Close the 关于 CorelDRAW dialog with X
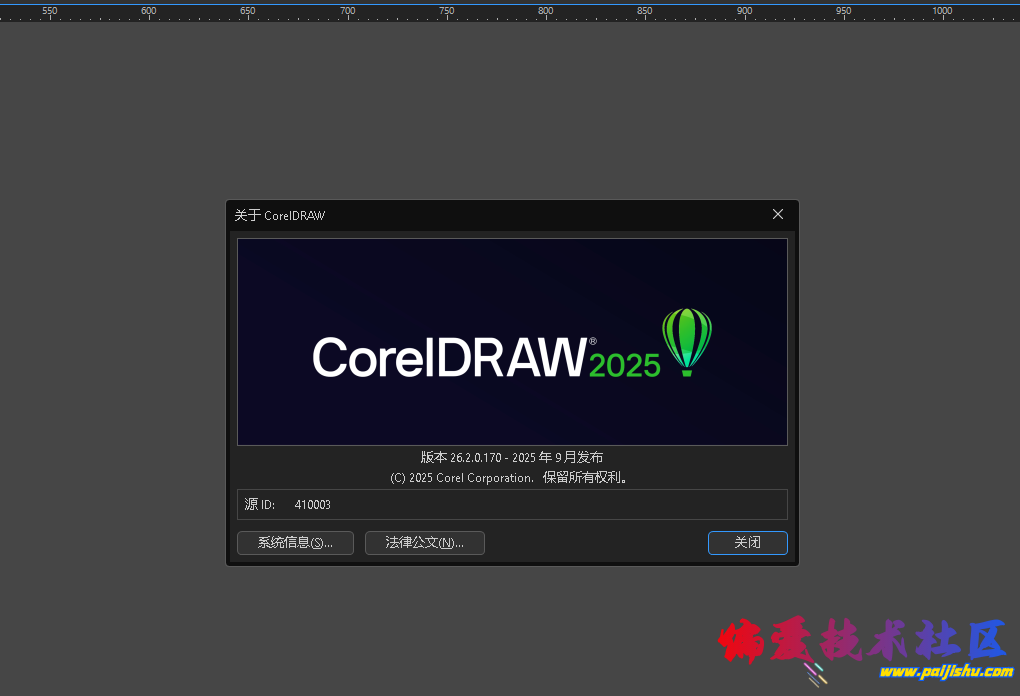Viewport: 1020px width, 696px height. [778, 214]
